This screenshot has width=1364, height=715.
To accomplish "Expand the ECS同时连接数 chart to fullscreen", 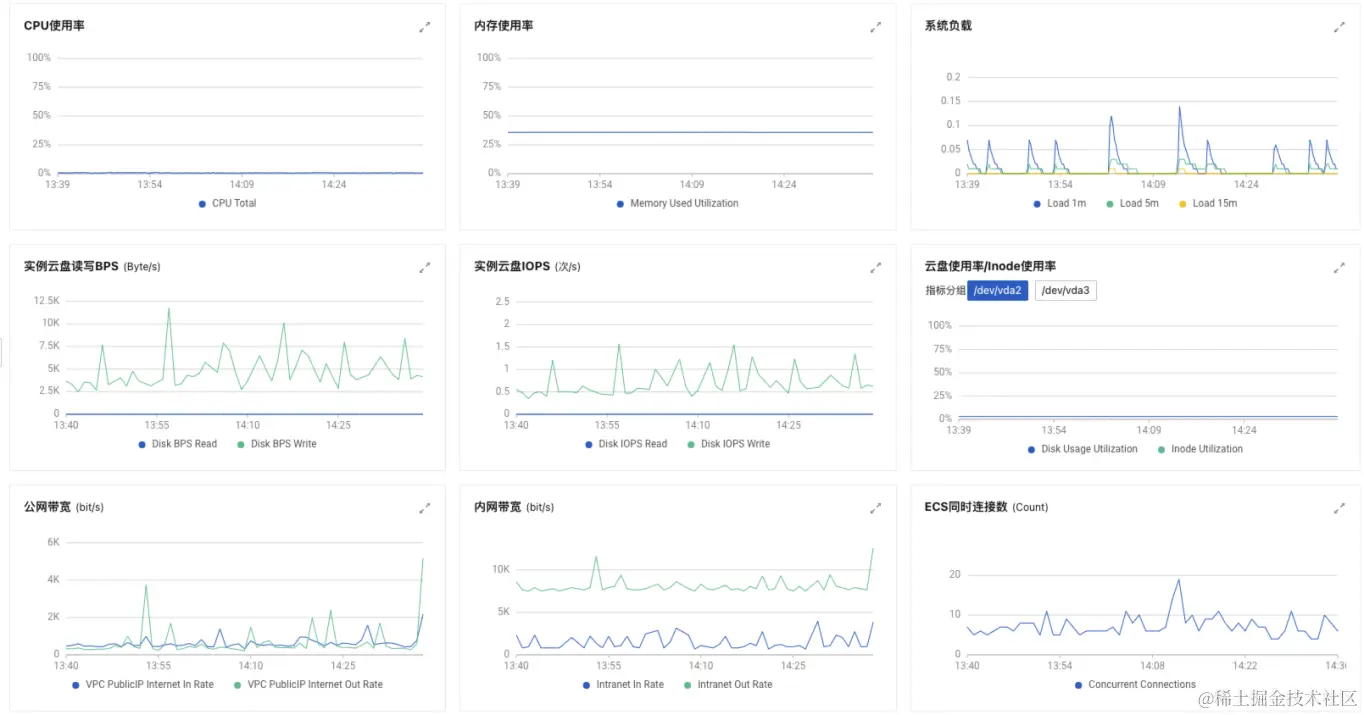I will pyautogui.click(x=1339, y=508).
